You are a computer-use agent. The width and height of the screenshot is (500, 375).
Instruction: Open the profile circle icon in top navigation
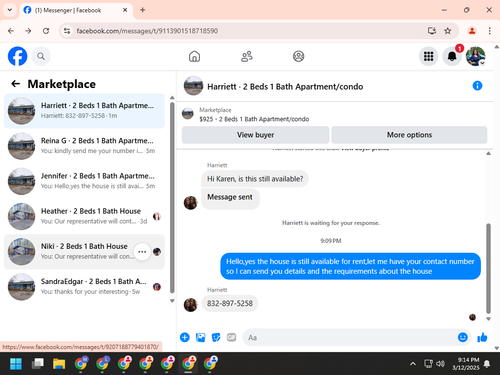tap(298, 56)
